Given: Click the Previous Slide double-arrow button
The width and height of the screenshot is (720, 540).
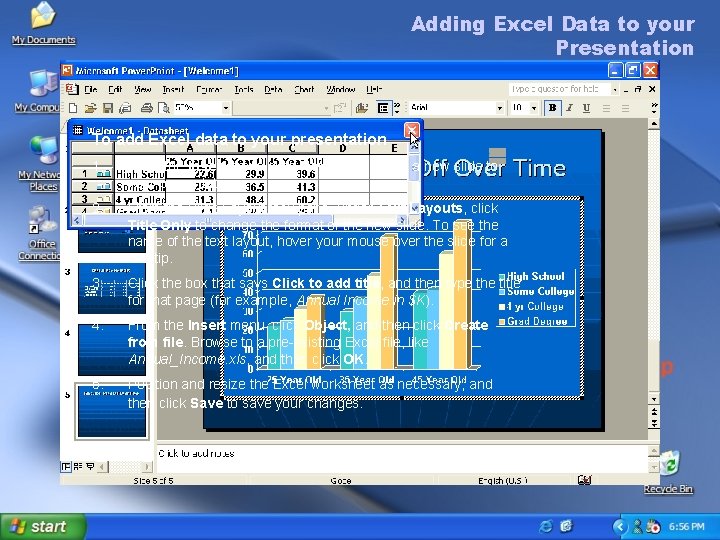Looking at the screenshot, I should (654, 411).
